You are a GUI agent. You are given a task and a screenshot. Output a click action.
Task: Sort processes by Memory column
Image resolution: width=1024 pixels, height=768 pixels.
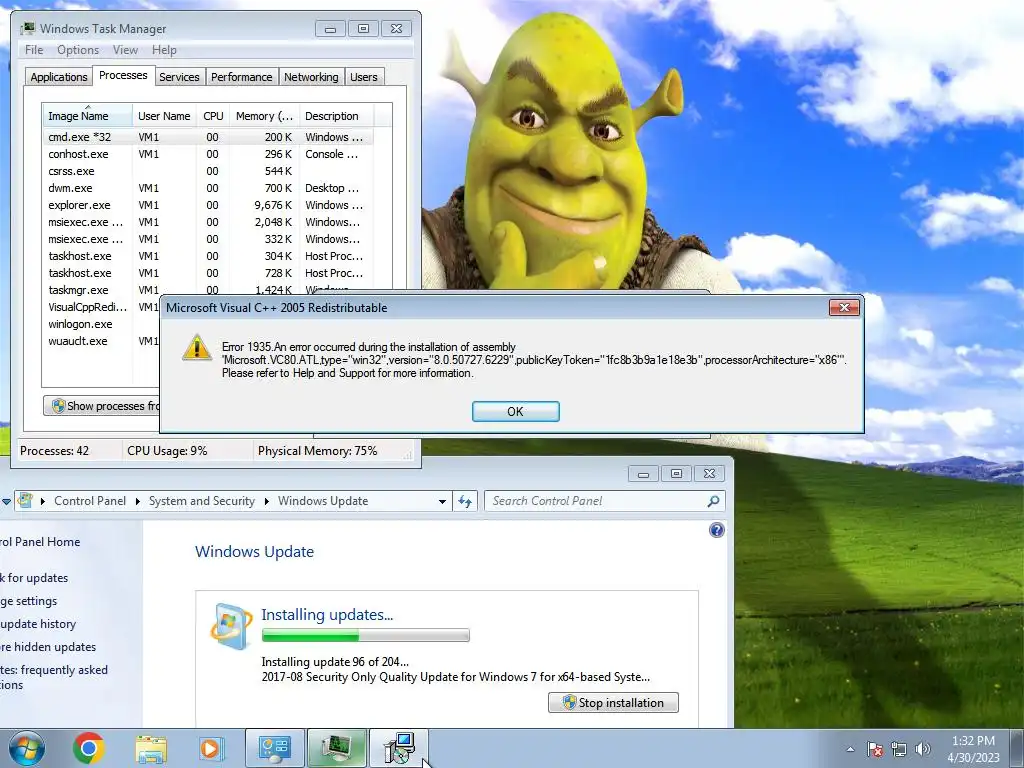(x=264, y=116)
